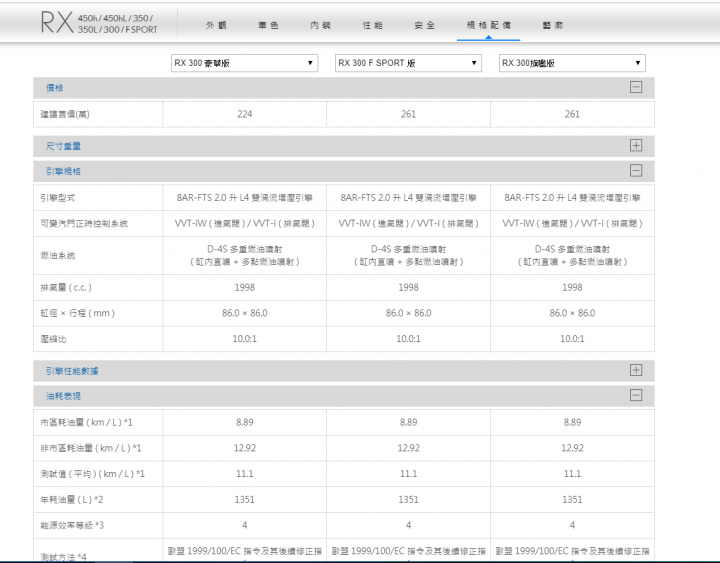Expand the 尺寸重量 section with its plus icon

[x=636, y=146]
